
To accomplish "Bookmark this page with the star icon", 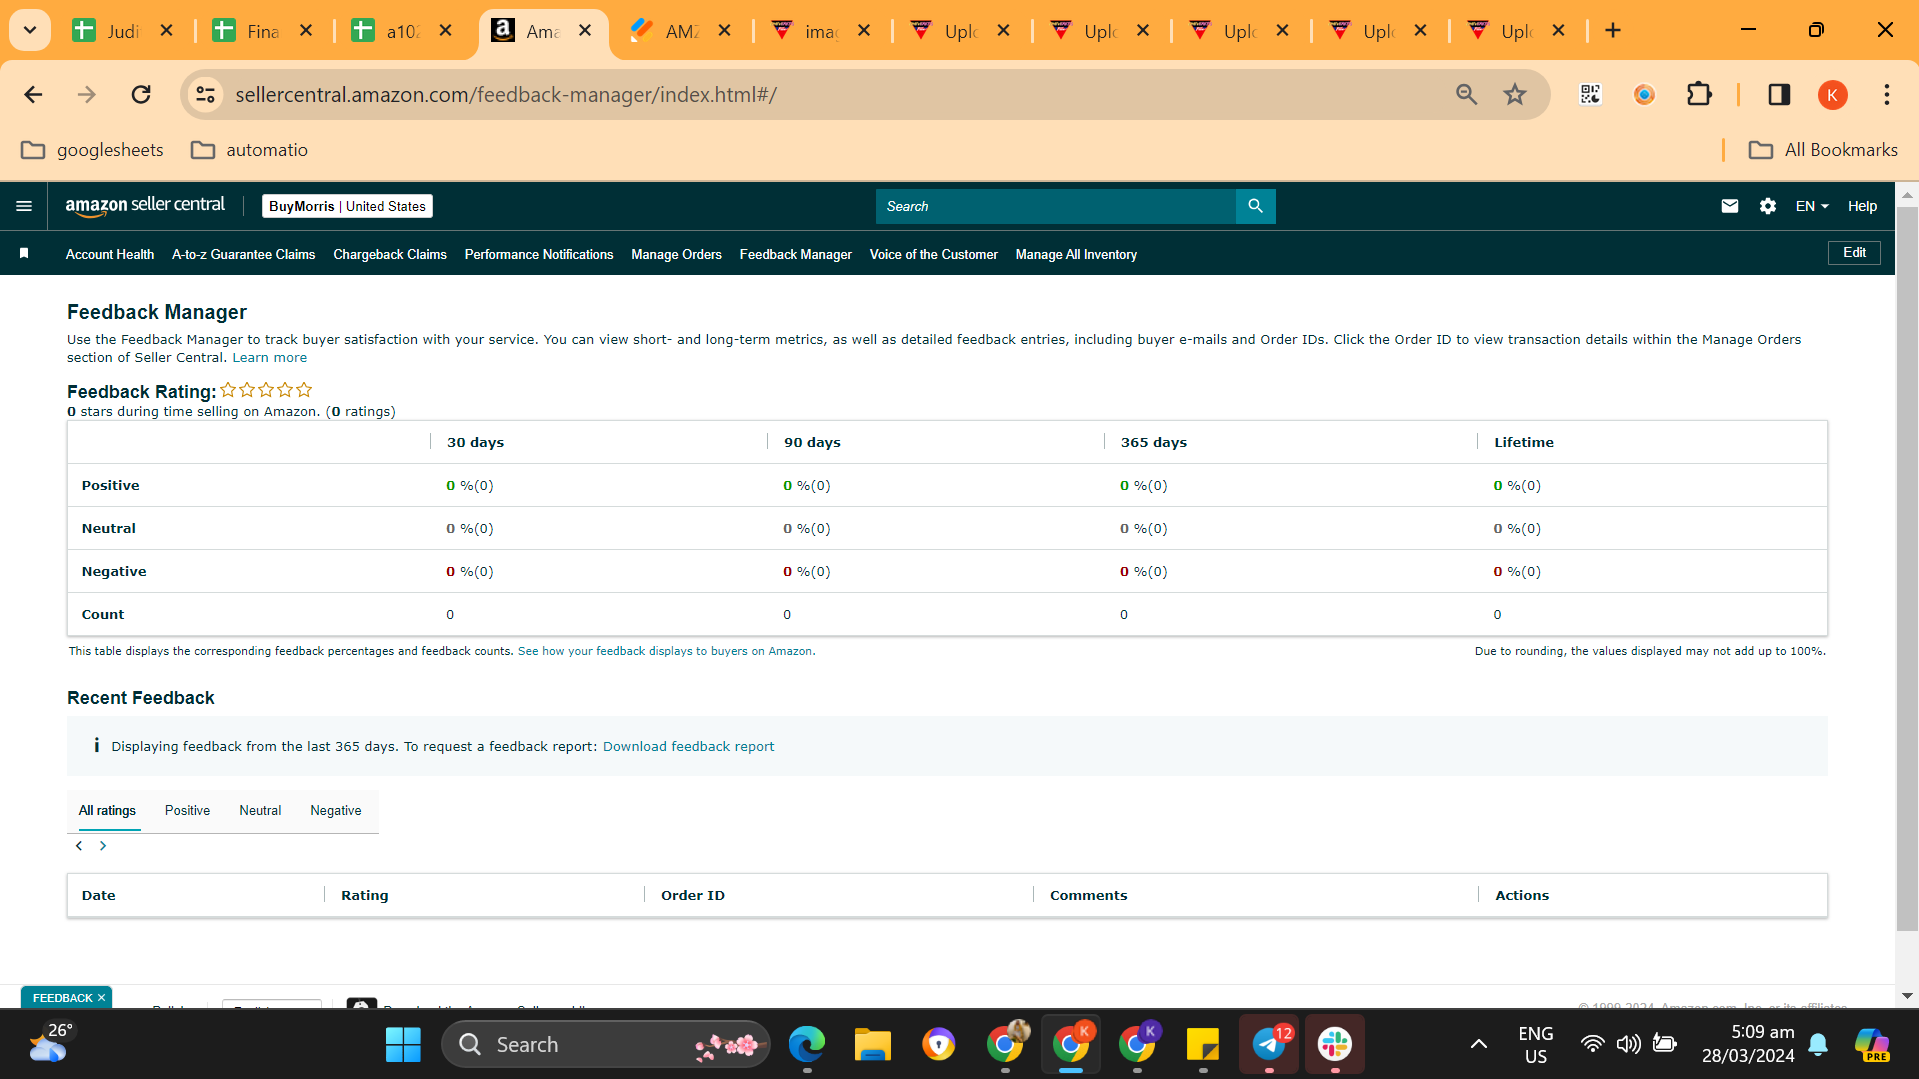I will (1515, 94).
